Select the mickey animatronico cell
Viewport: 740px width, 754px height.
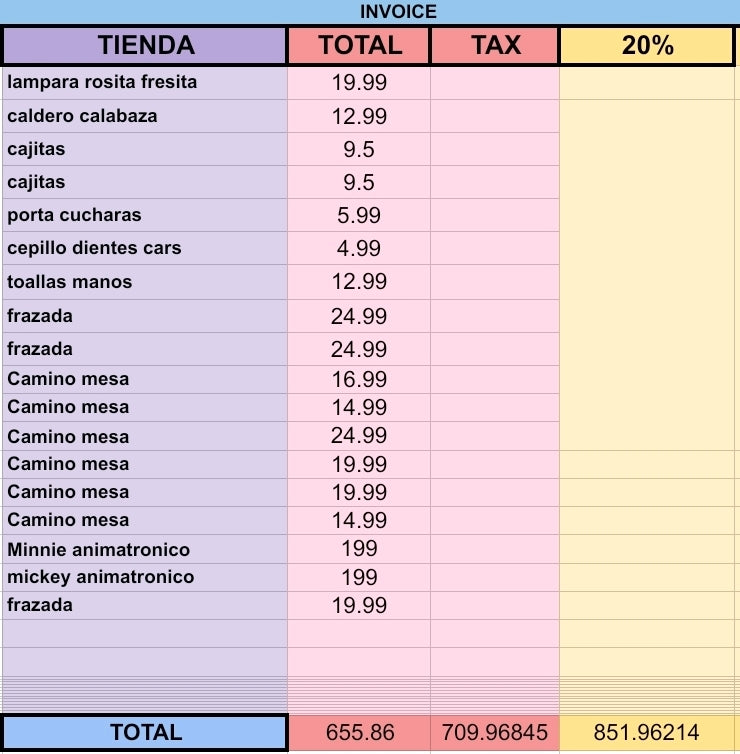point(145,577)
